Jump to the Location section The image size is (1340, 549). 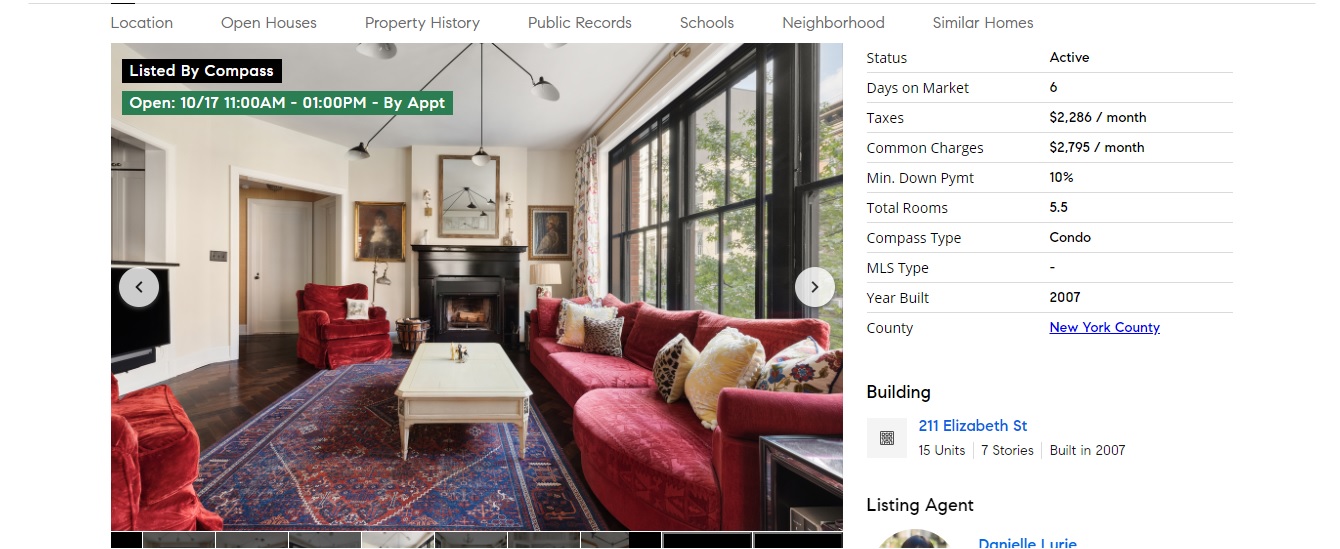(142, 22)
